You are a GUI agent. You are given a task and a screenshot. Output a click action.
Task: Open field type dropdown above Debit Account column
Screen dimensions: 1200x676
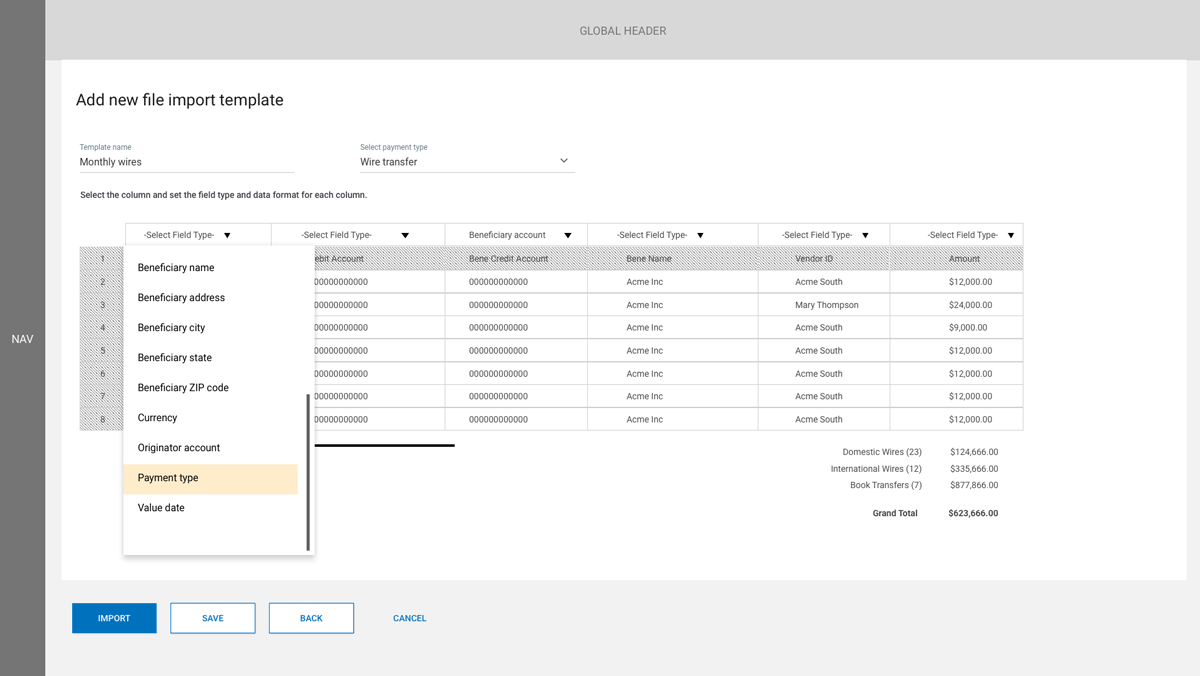coord(357,235)
